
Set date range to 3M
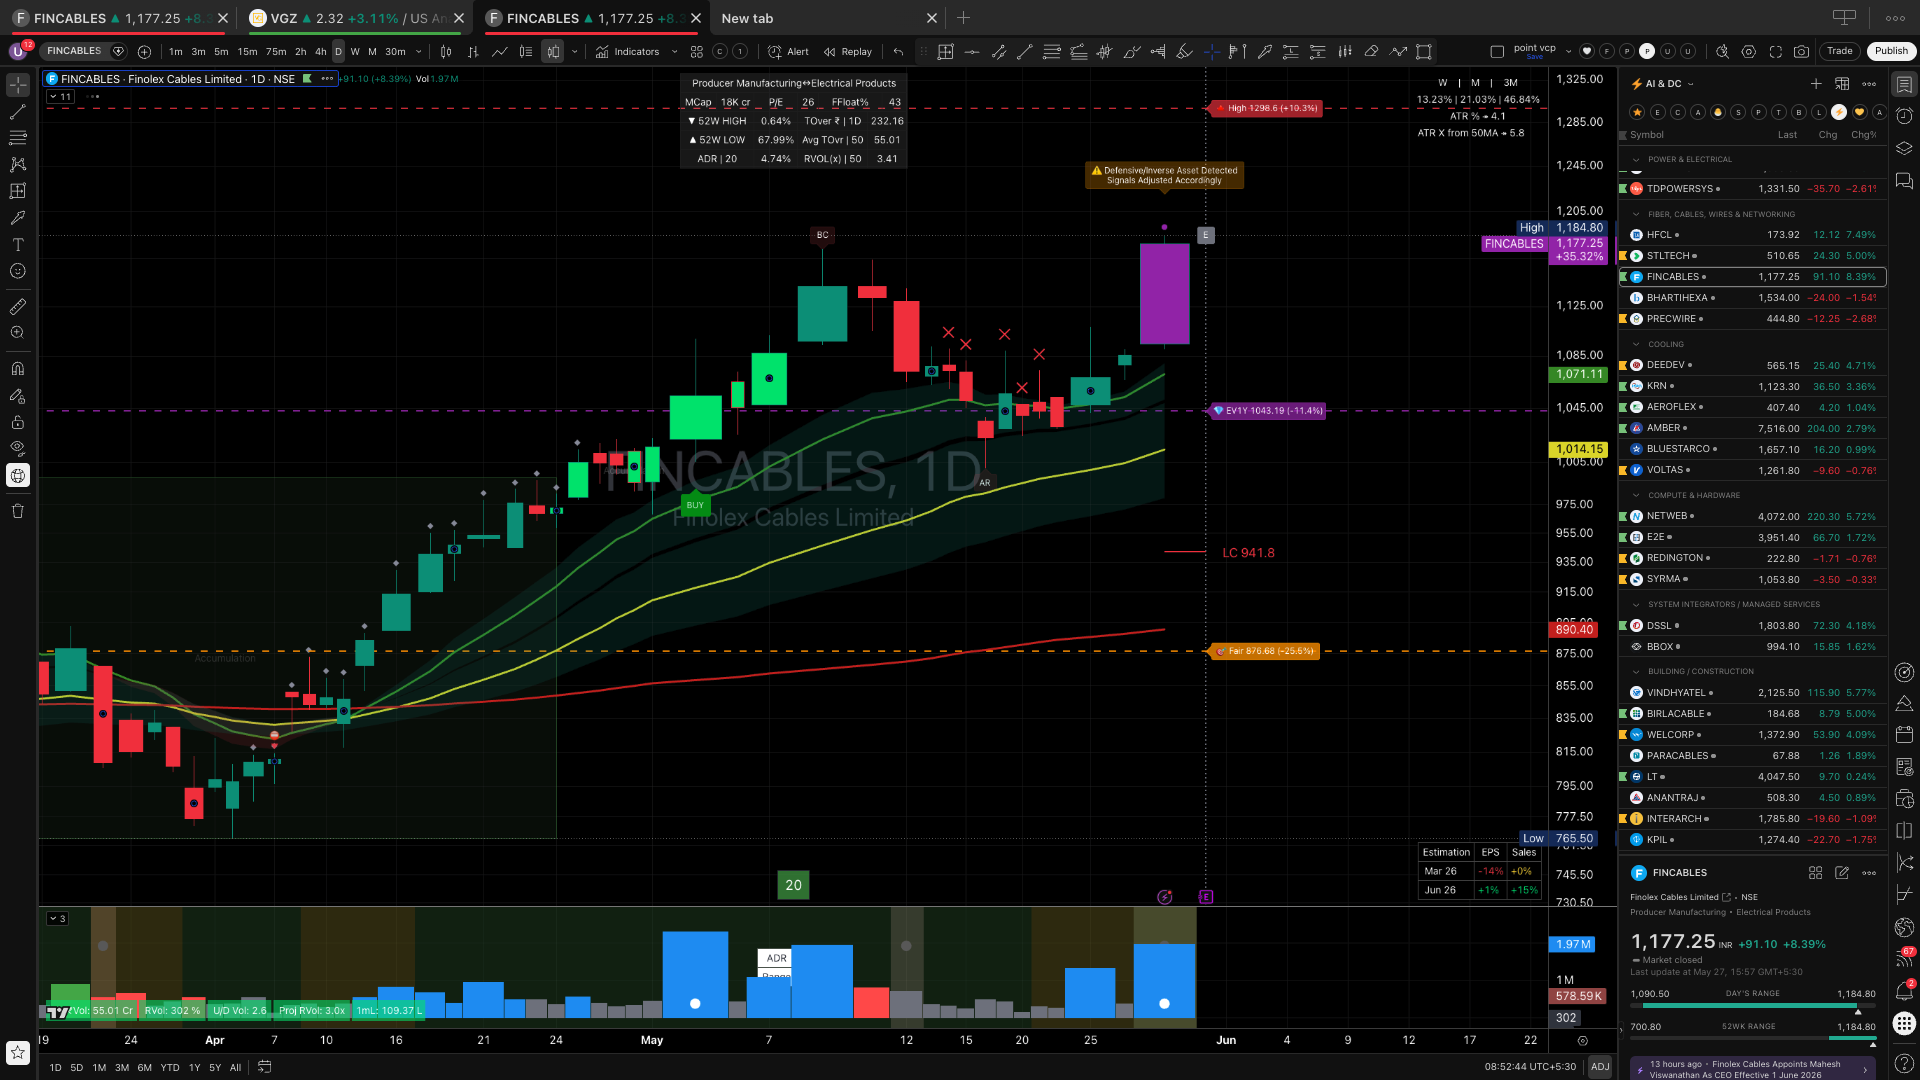coord(122,1067)
